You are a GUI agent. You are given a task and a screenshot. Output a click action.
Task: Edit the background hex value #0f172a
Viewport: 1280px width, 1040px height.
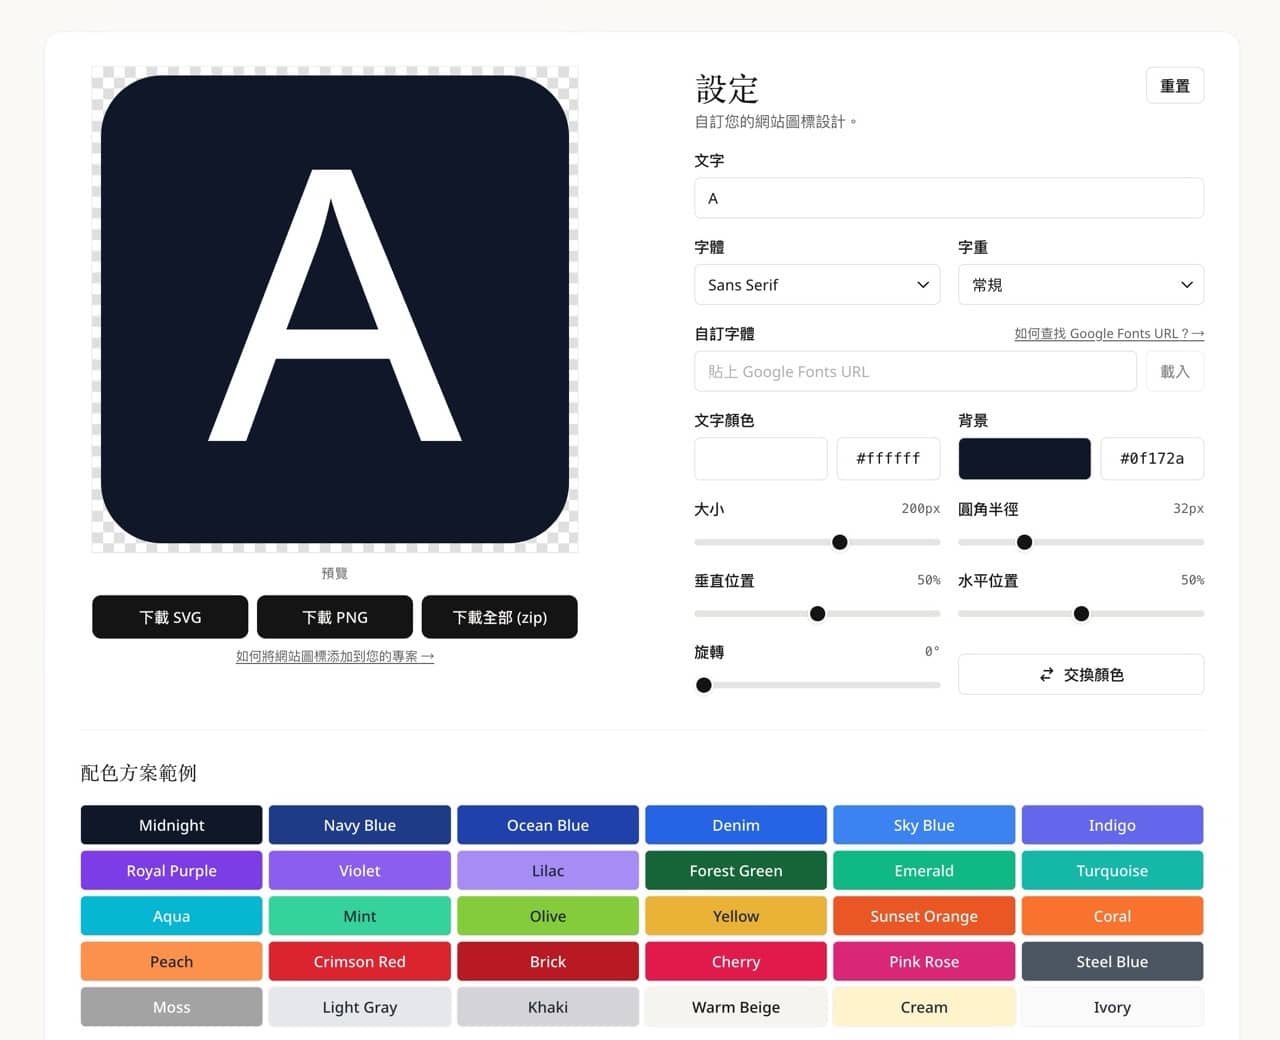[1152, 459]
